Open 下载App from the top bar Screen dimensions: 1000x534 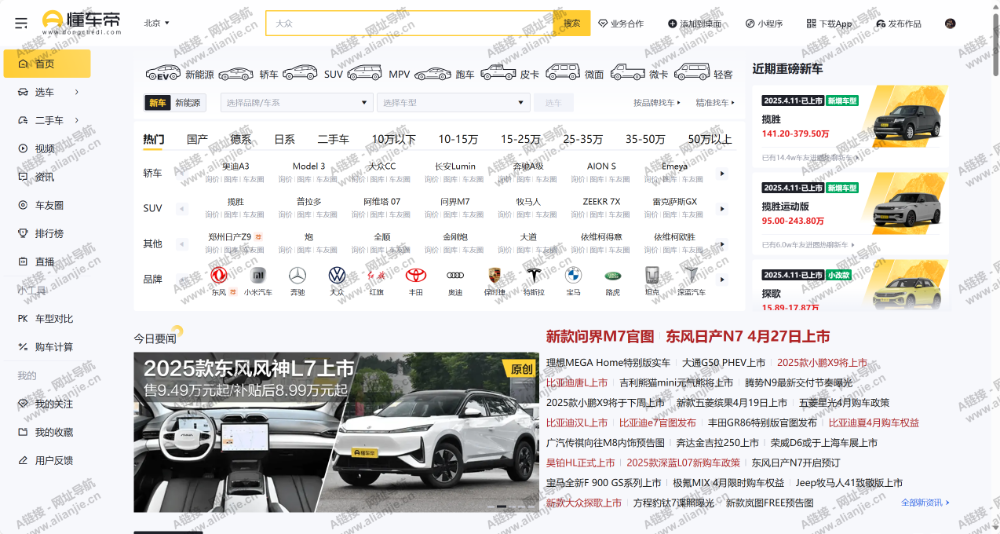(x=829, y=24)
